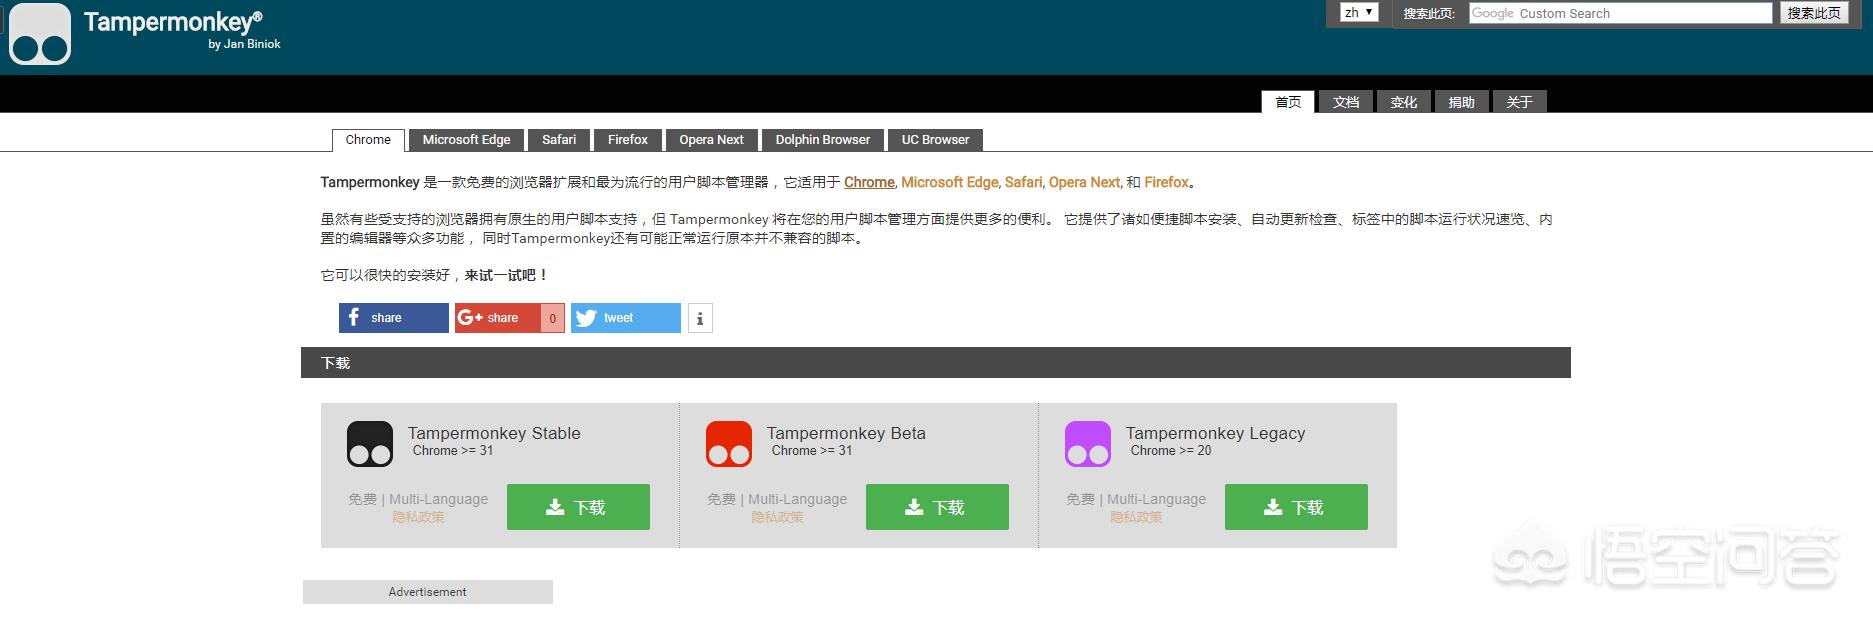The width and height of the screenshot is (1873, 622).
Task: Click the 'by Jan Biniok' header text
Action: coord(244,44)
